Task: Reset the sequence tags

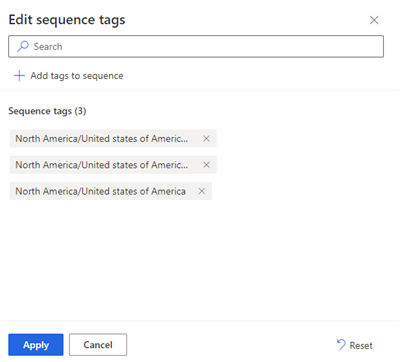Action: [354, 345]
